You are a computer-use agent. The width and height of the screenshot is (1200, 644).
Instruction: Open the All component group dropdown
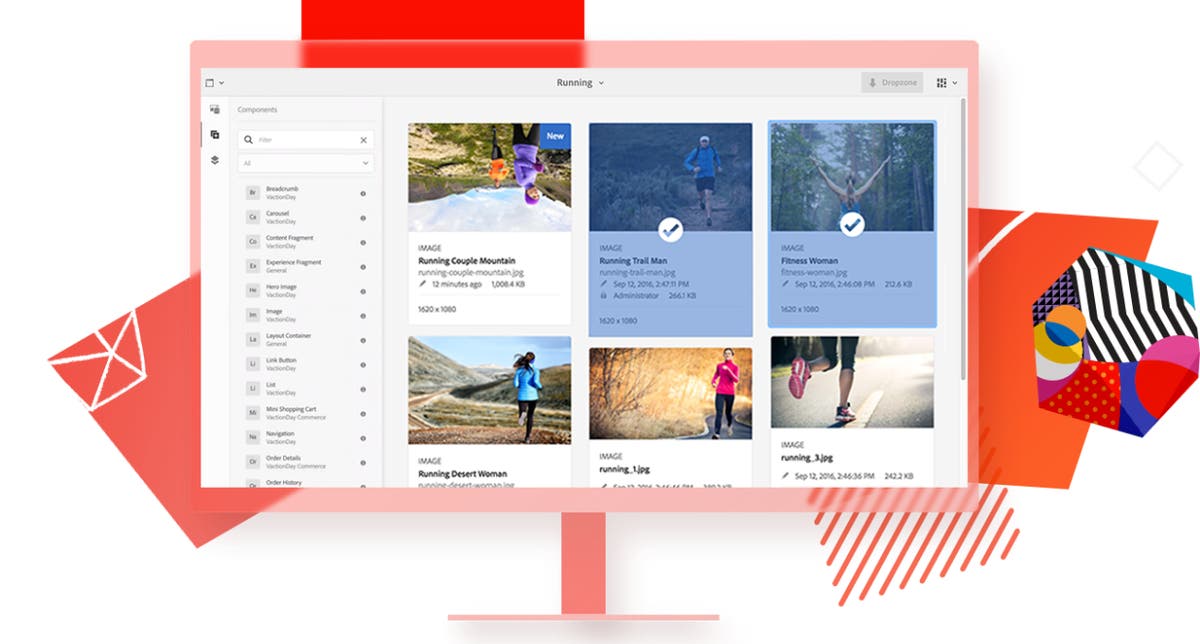tap(306, 162)
